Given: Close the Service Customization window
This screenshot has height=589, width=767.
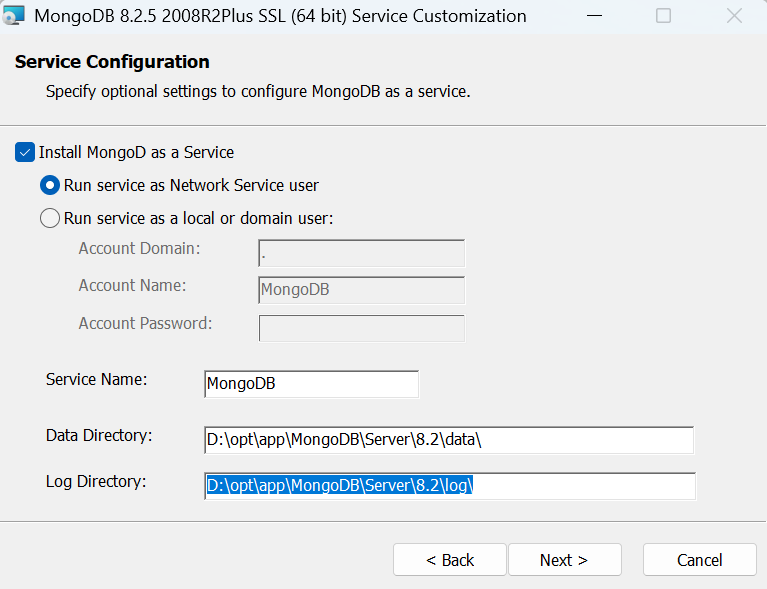Looking at the screenshot, I should pos(734,16).
